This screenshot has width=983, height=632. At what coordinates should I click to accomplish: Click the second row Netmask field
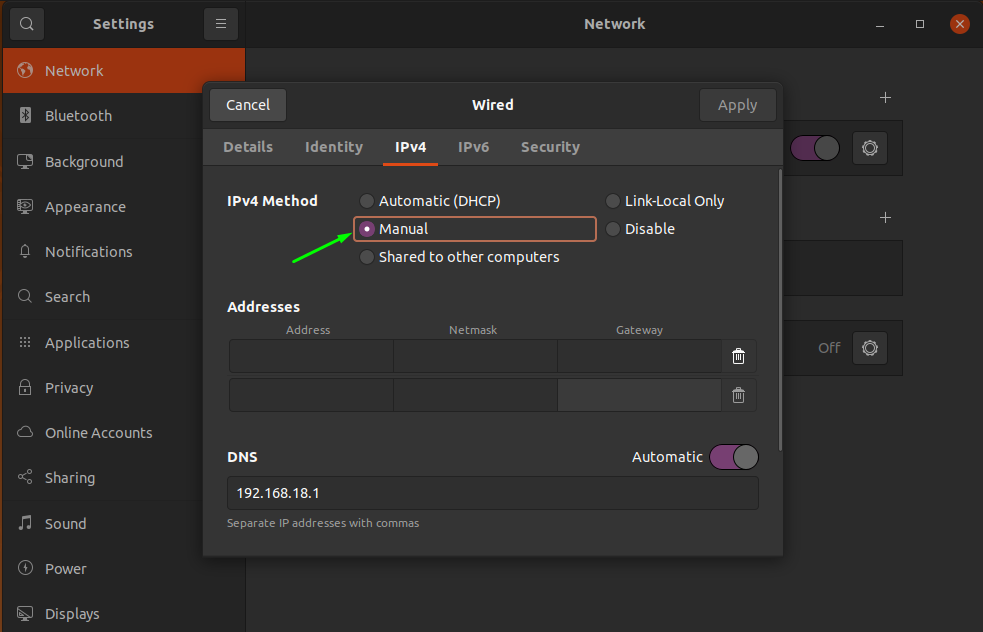pos(475,395)
